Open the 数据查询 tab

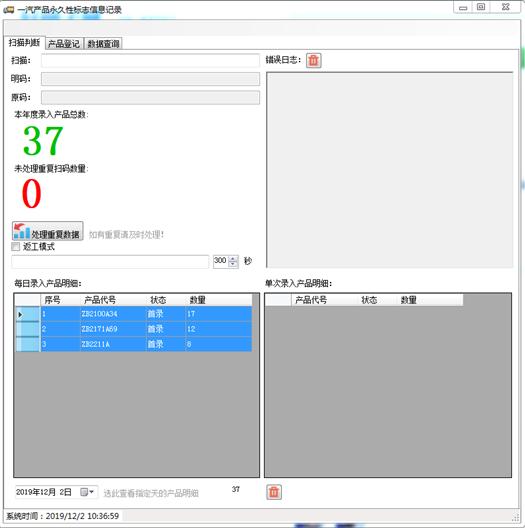103,44
